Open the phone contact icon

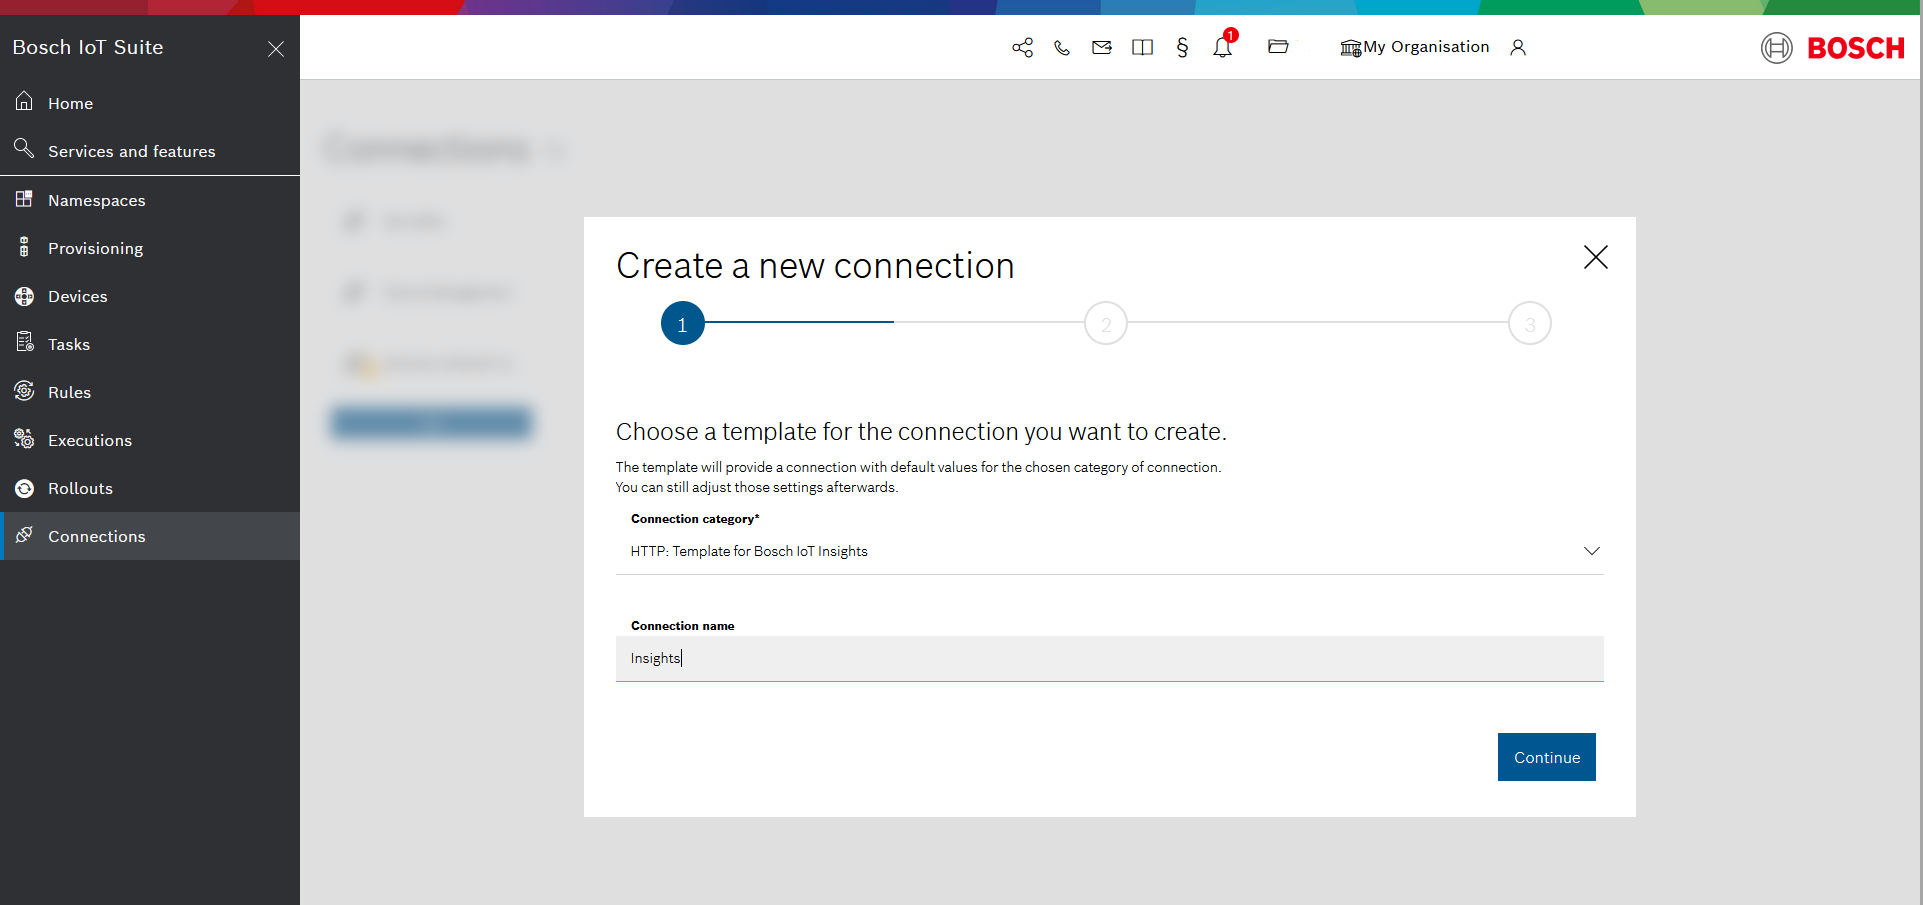coord(1062,47)
